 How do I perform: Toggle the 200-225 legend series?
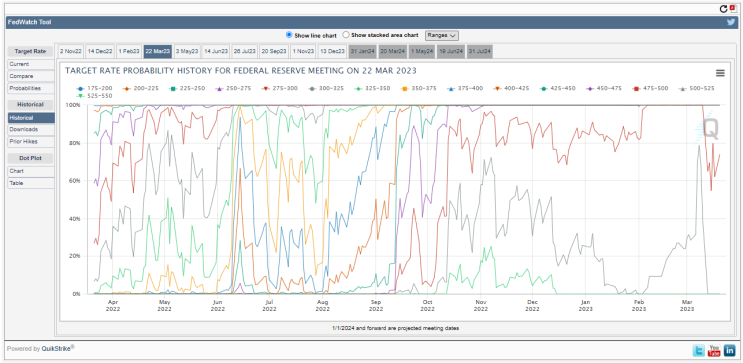pos(140,88)
